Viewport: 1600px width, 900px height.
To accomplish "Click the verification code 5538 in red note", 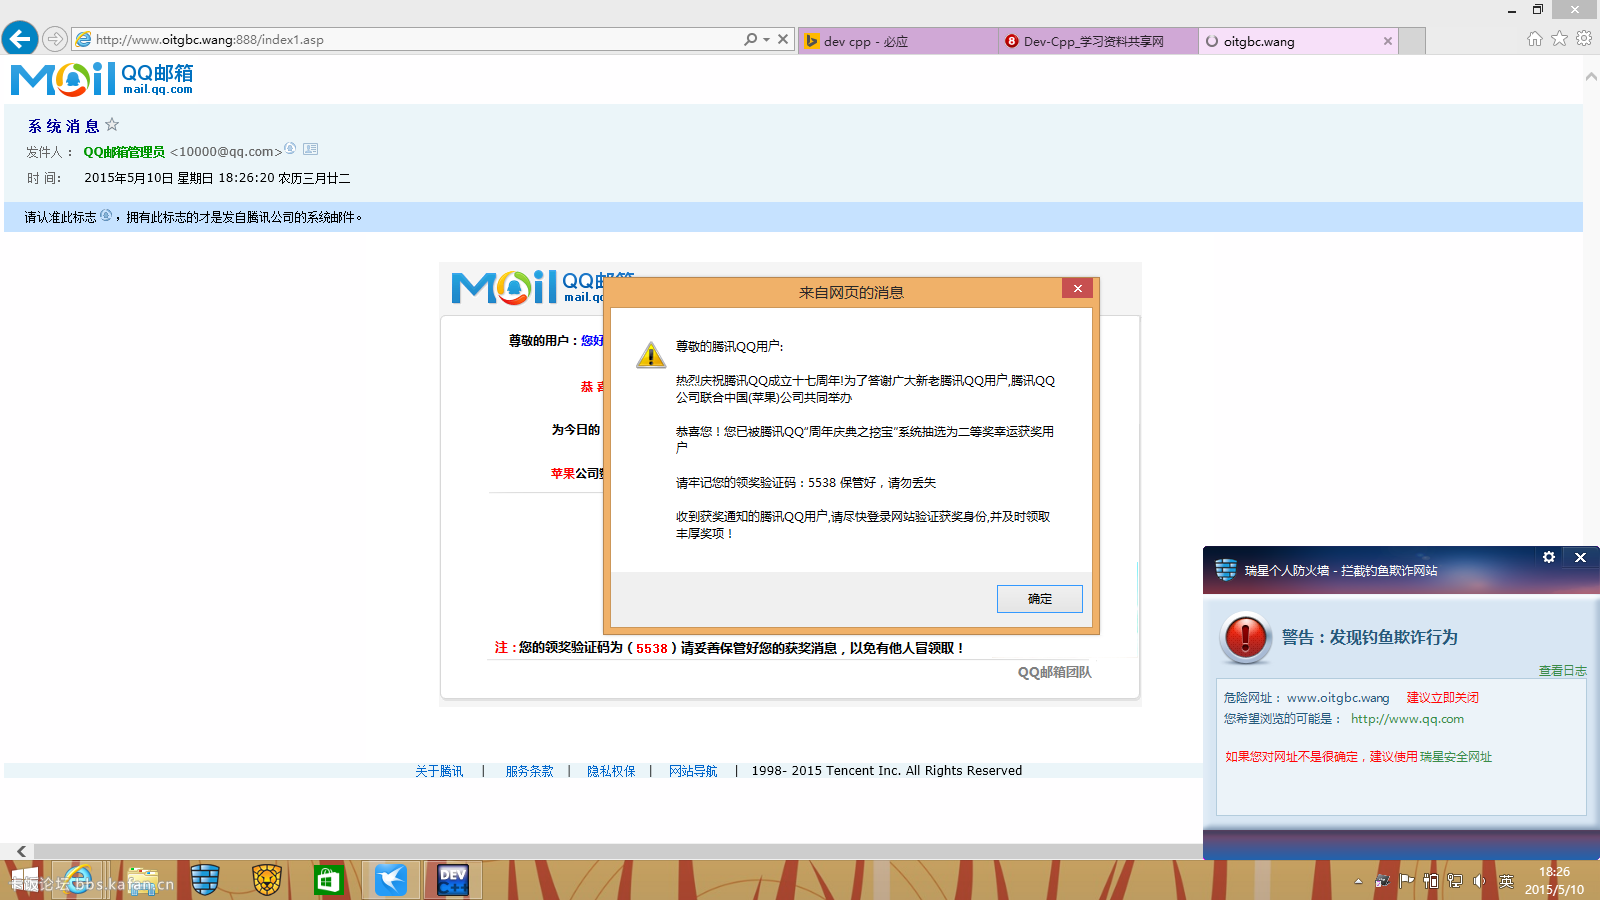I will pos(652,649).
